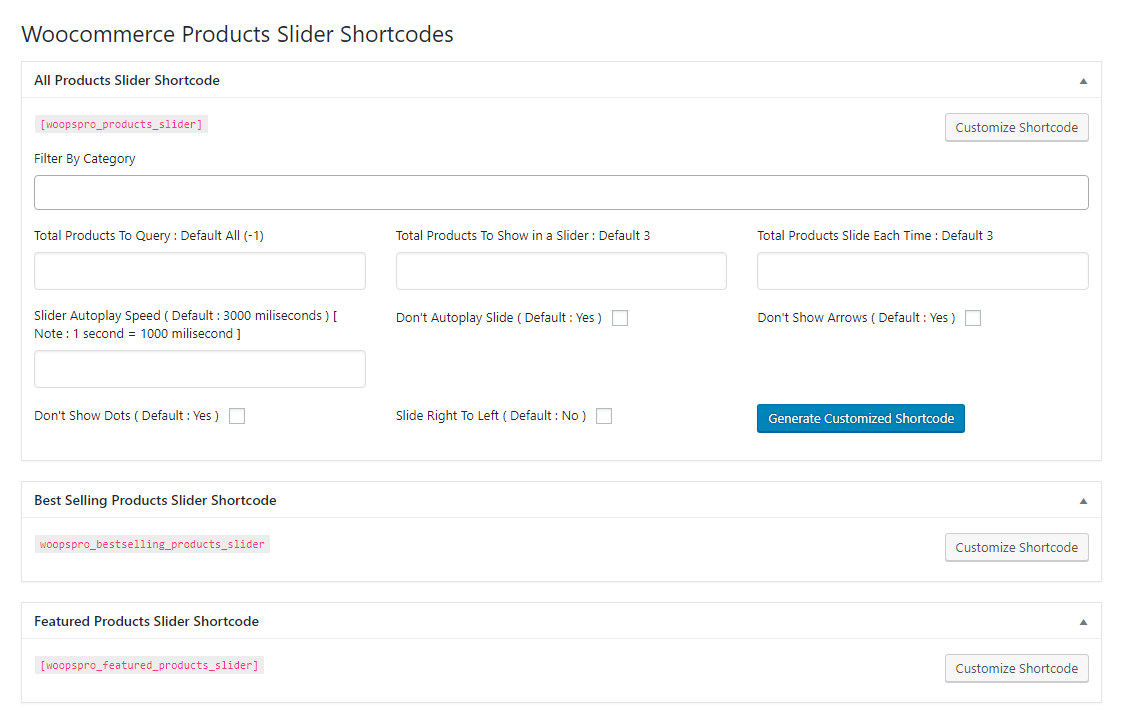Screen dimensions: 1134x718
Task: Click the [woopspro_featured_products_slider] shortcode text
Action: pos(149,666)
